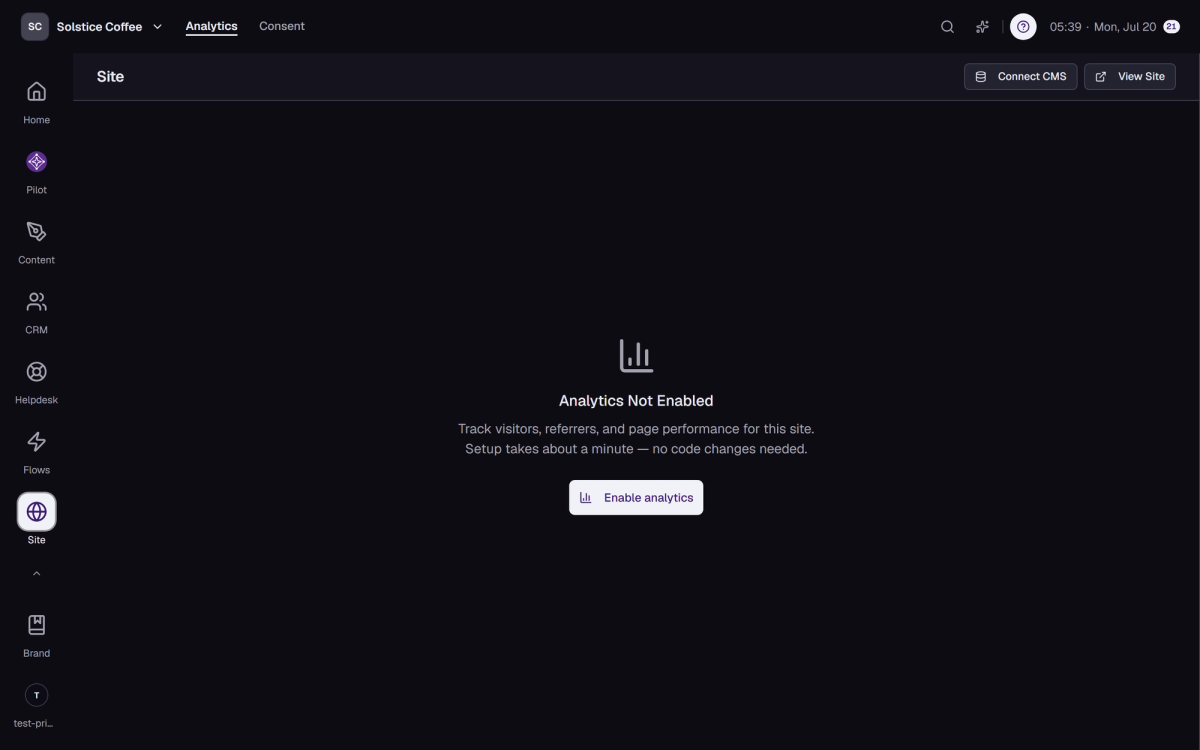Viewport: 1200px width, 750px height.
Task: Switch to the Analytics tab
Action: click(x=211, y=26)
